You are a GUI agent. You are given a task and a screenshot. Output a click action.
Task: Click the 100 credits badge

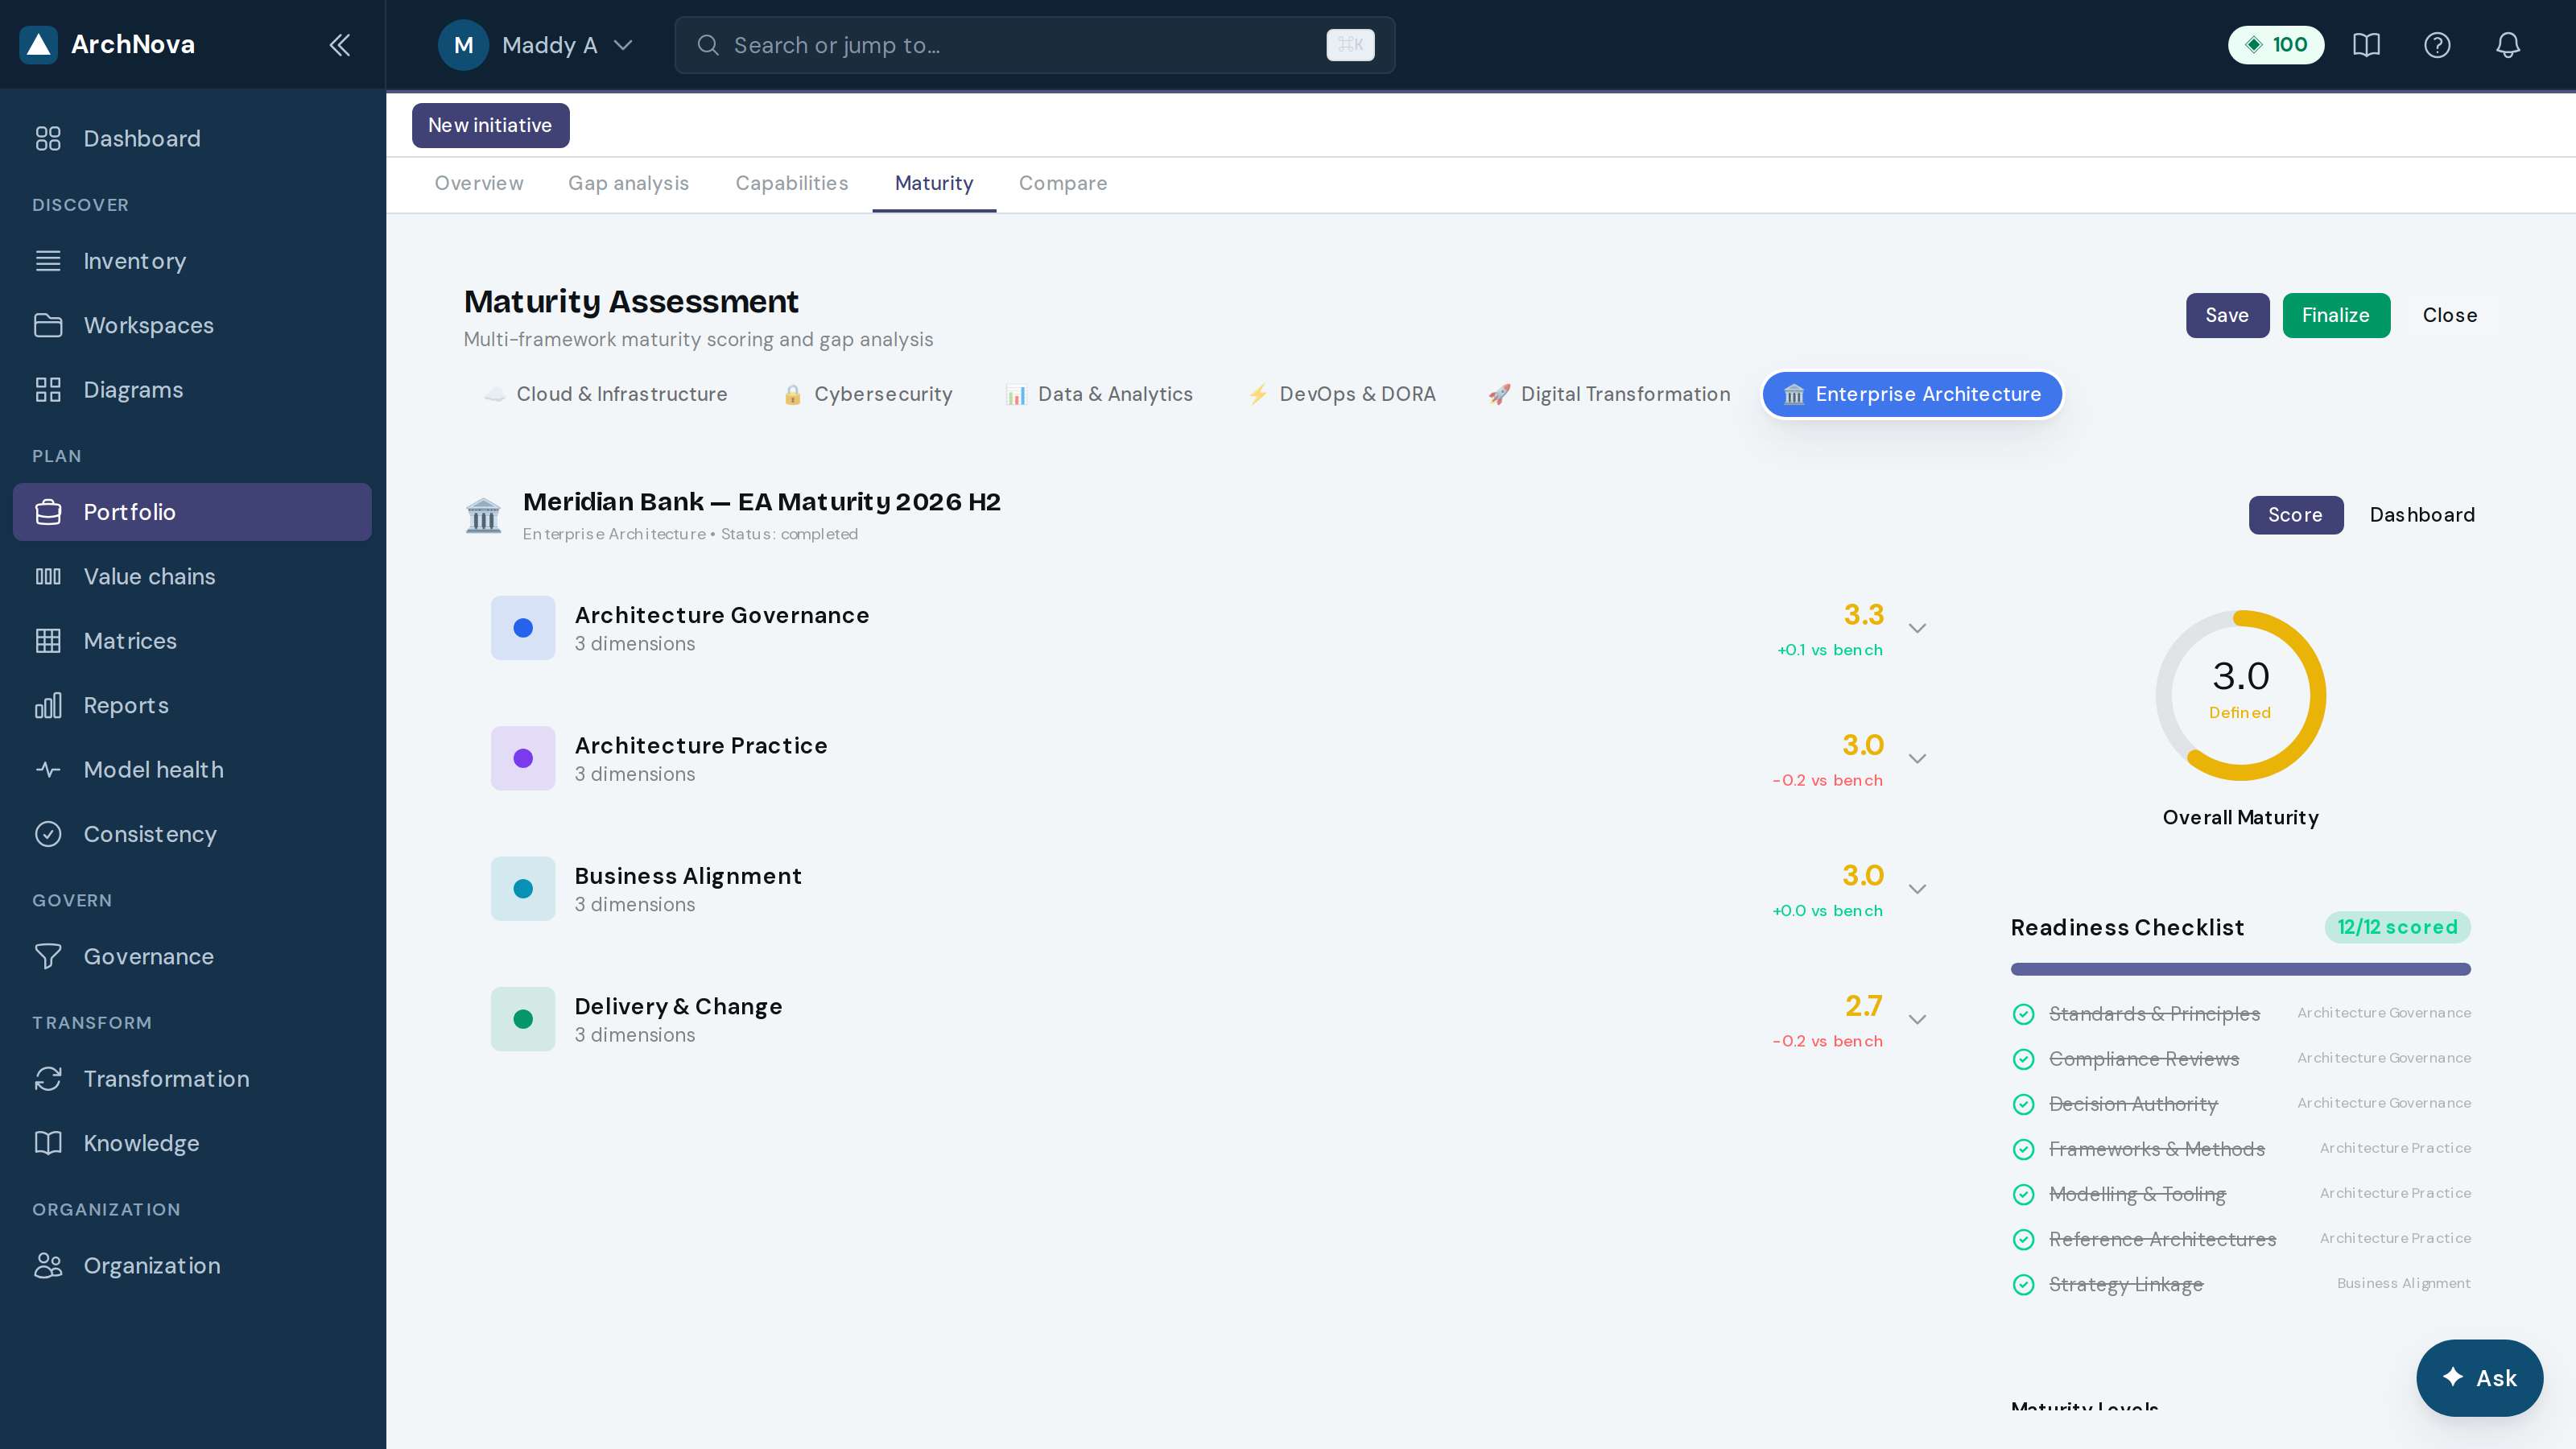point(2275,45)
